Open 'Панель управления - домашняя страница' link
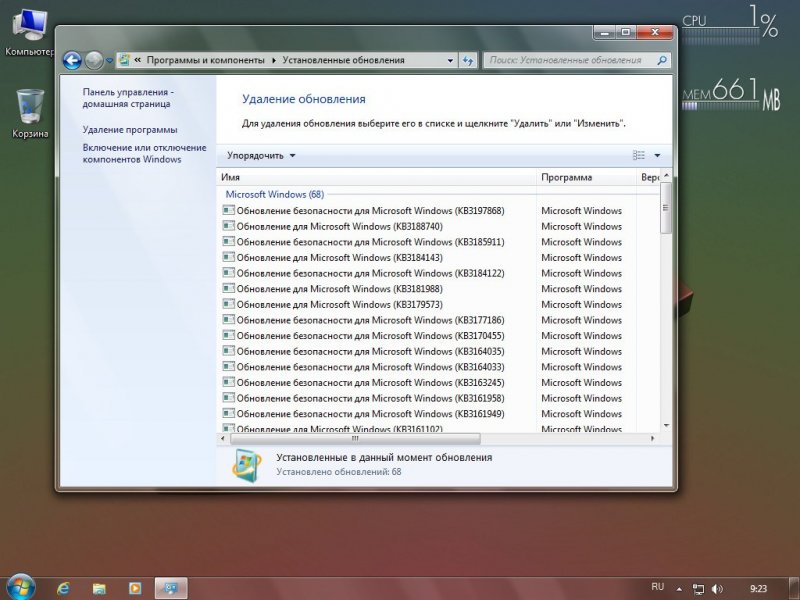800x600 pixels. pyautogui.click(x=128, y=98)
